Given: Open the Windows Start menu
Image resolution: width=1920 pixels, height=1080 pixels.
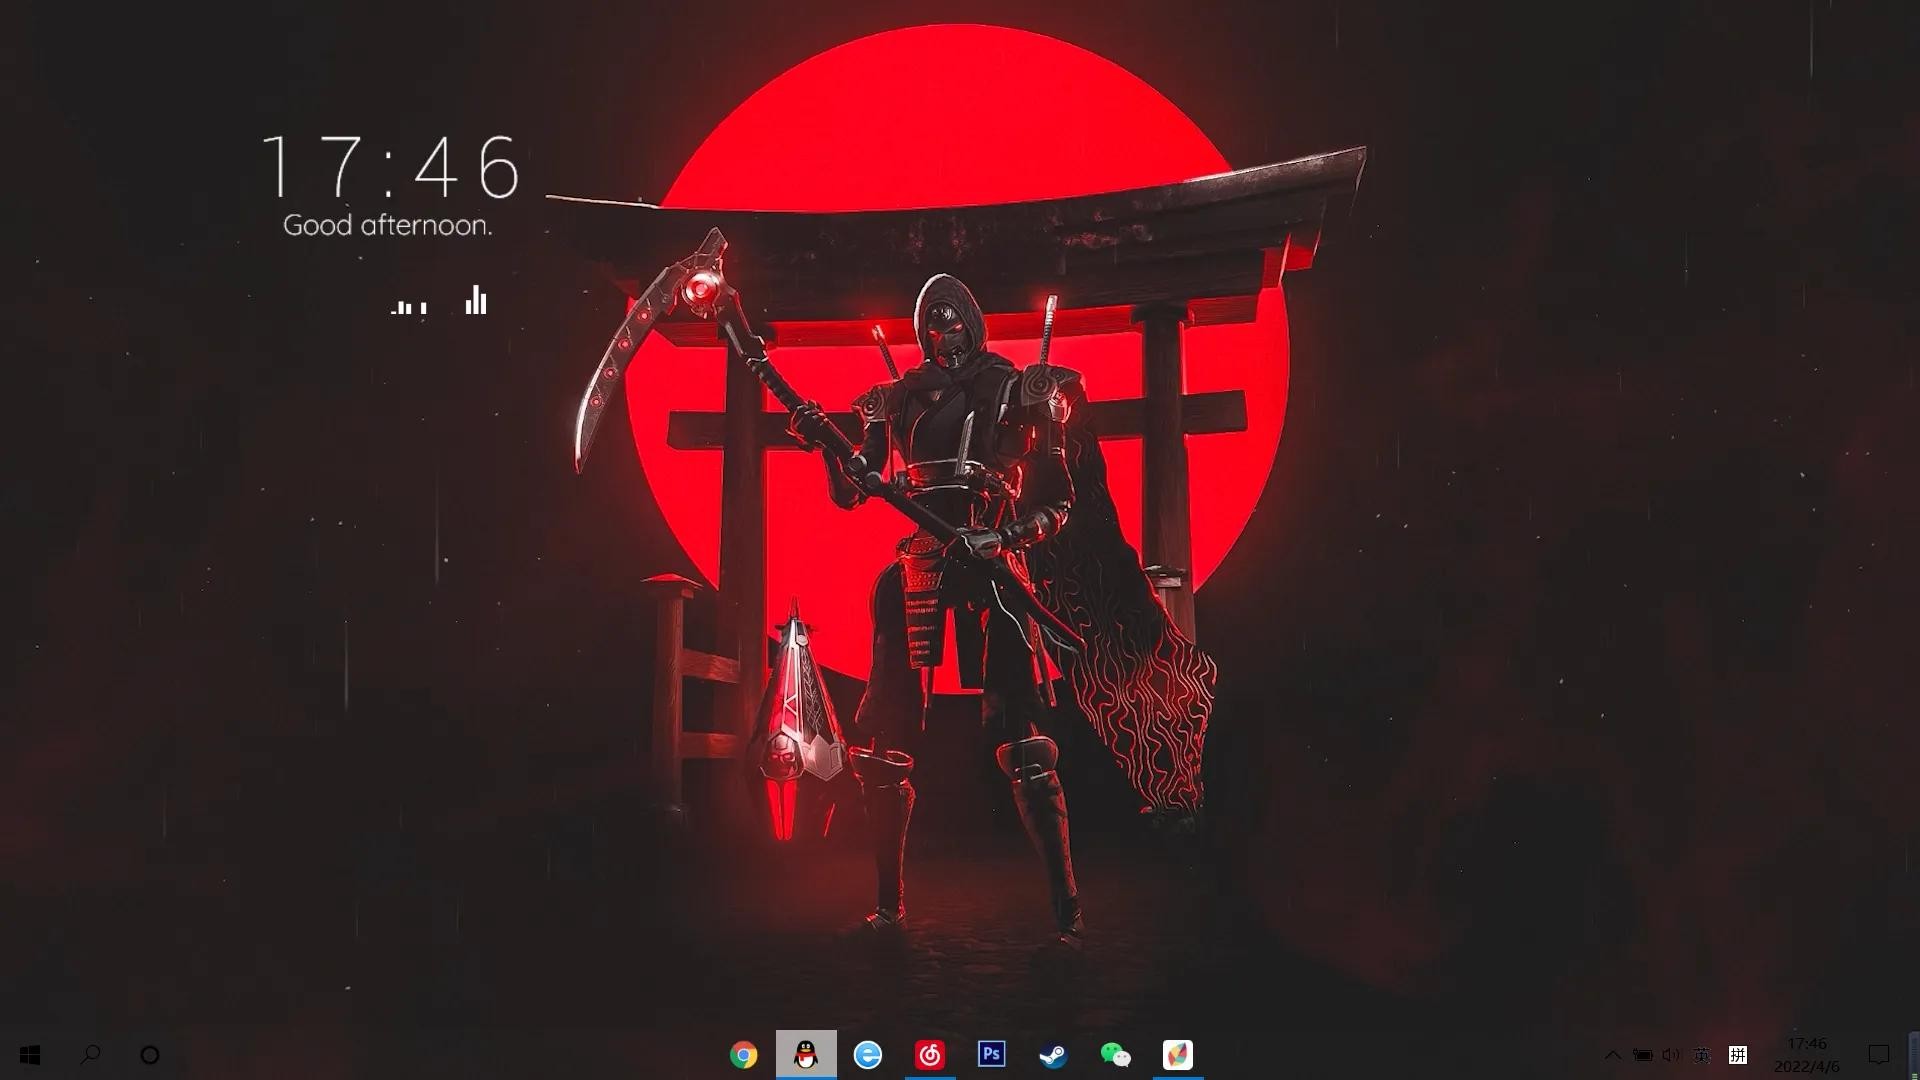Looking at the screenshot, I should tap(30, 1055).
